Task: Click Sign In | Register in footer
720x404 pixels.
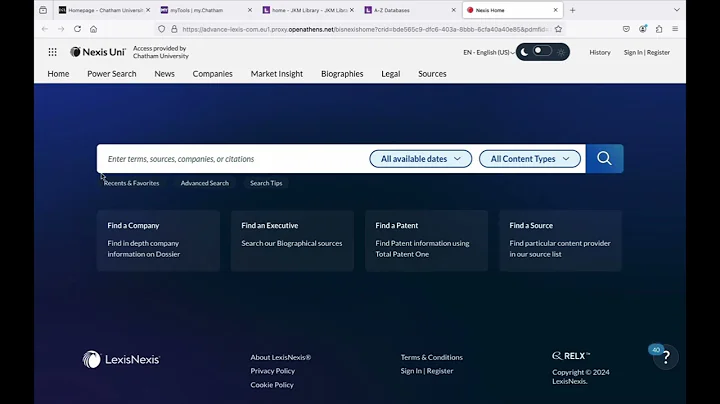Action: coord(427,371)
